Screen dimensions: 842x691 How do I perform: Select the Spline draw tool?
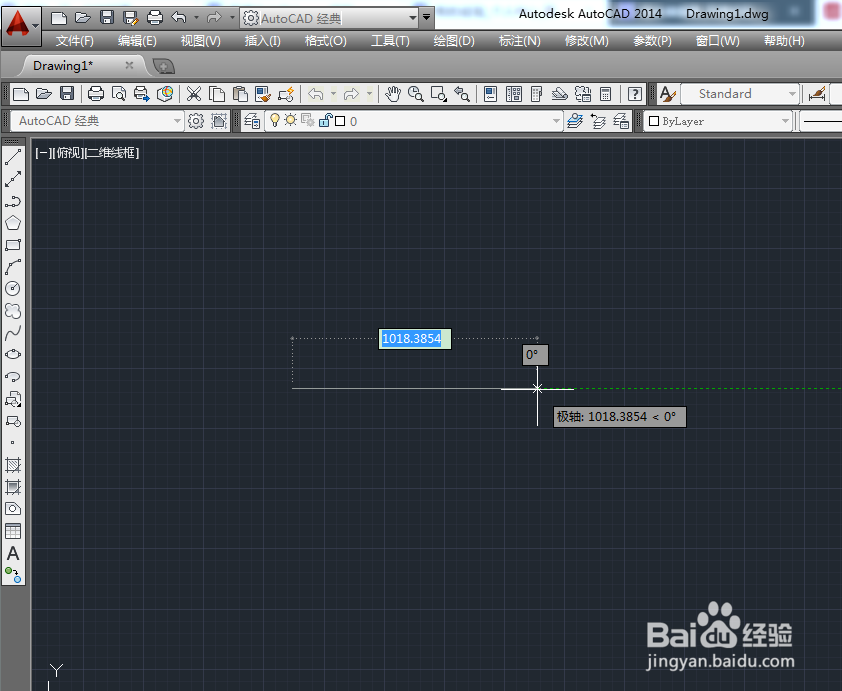tap(13, 333)
